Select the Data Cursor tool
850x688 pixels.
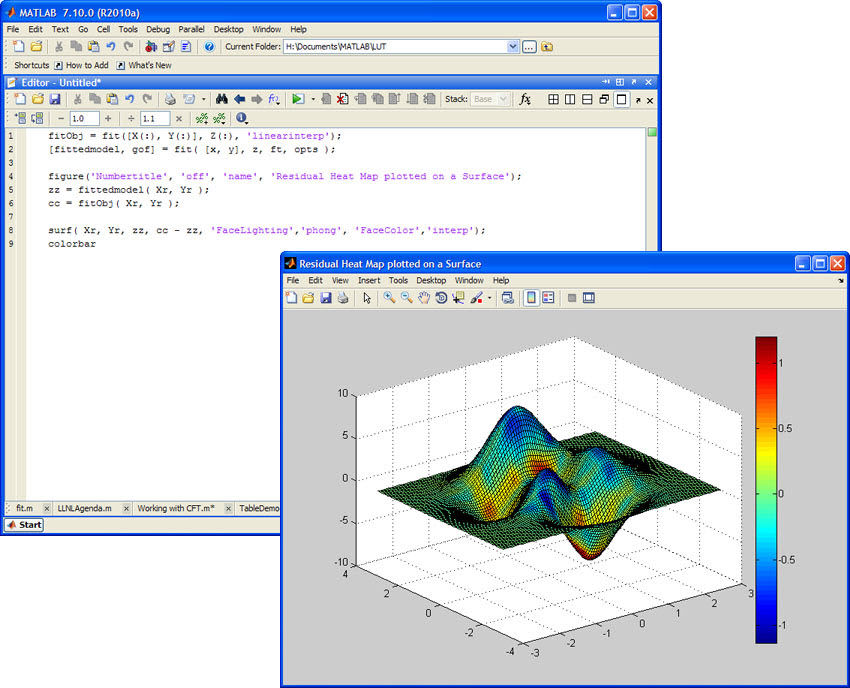pyautogui.click(x=459, y=298)
